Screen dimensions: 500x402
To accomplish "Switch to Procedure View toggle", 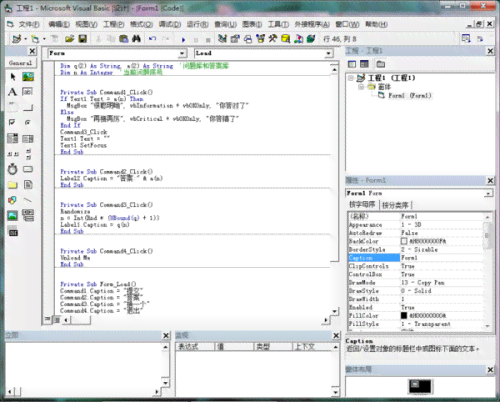I will click(x=48, y=320).
